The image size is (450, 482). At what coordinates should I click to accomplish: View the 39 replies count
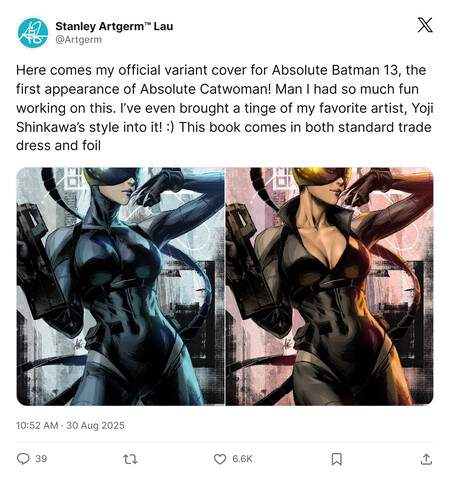click(41, 459)
